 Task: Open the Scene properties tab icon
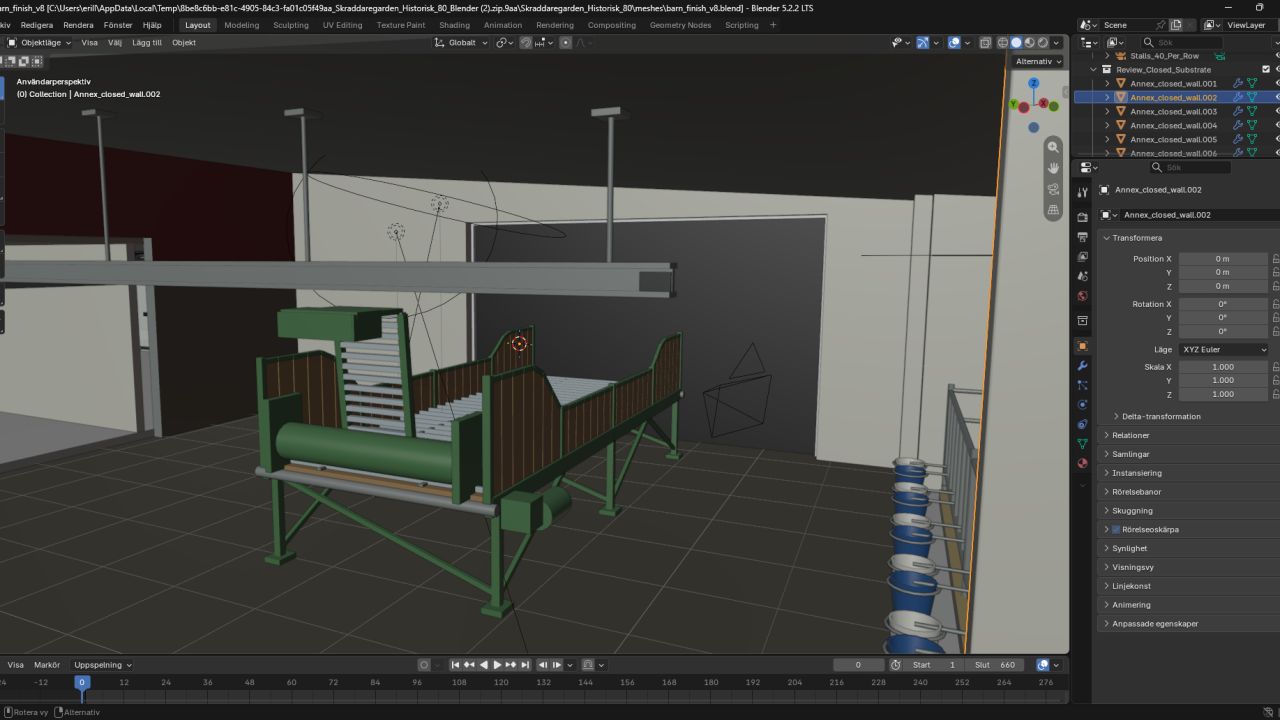tap(1082, 277)
